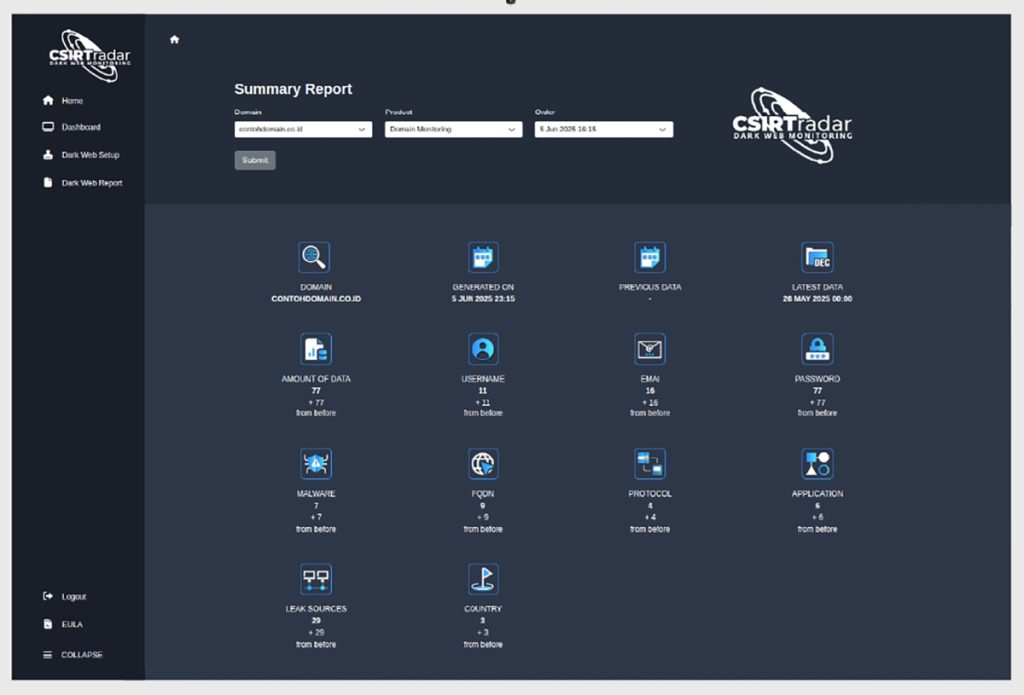Click the Protocol icon

click(650, 464)
